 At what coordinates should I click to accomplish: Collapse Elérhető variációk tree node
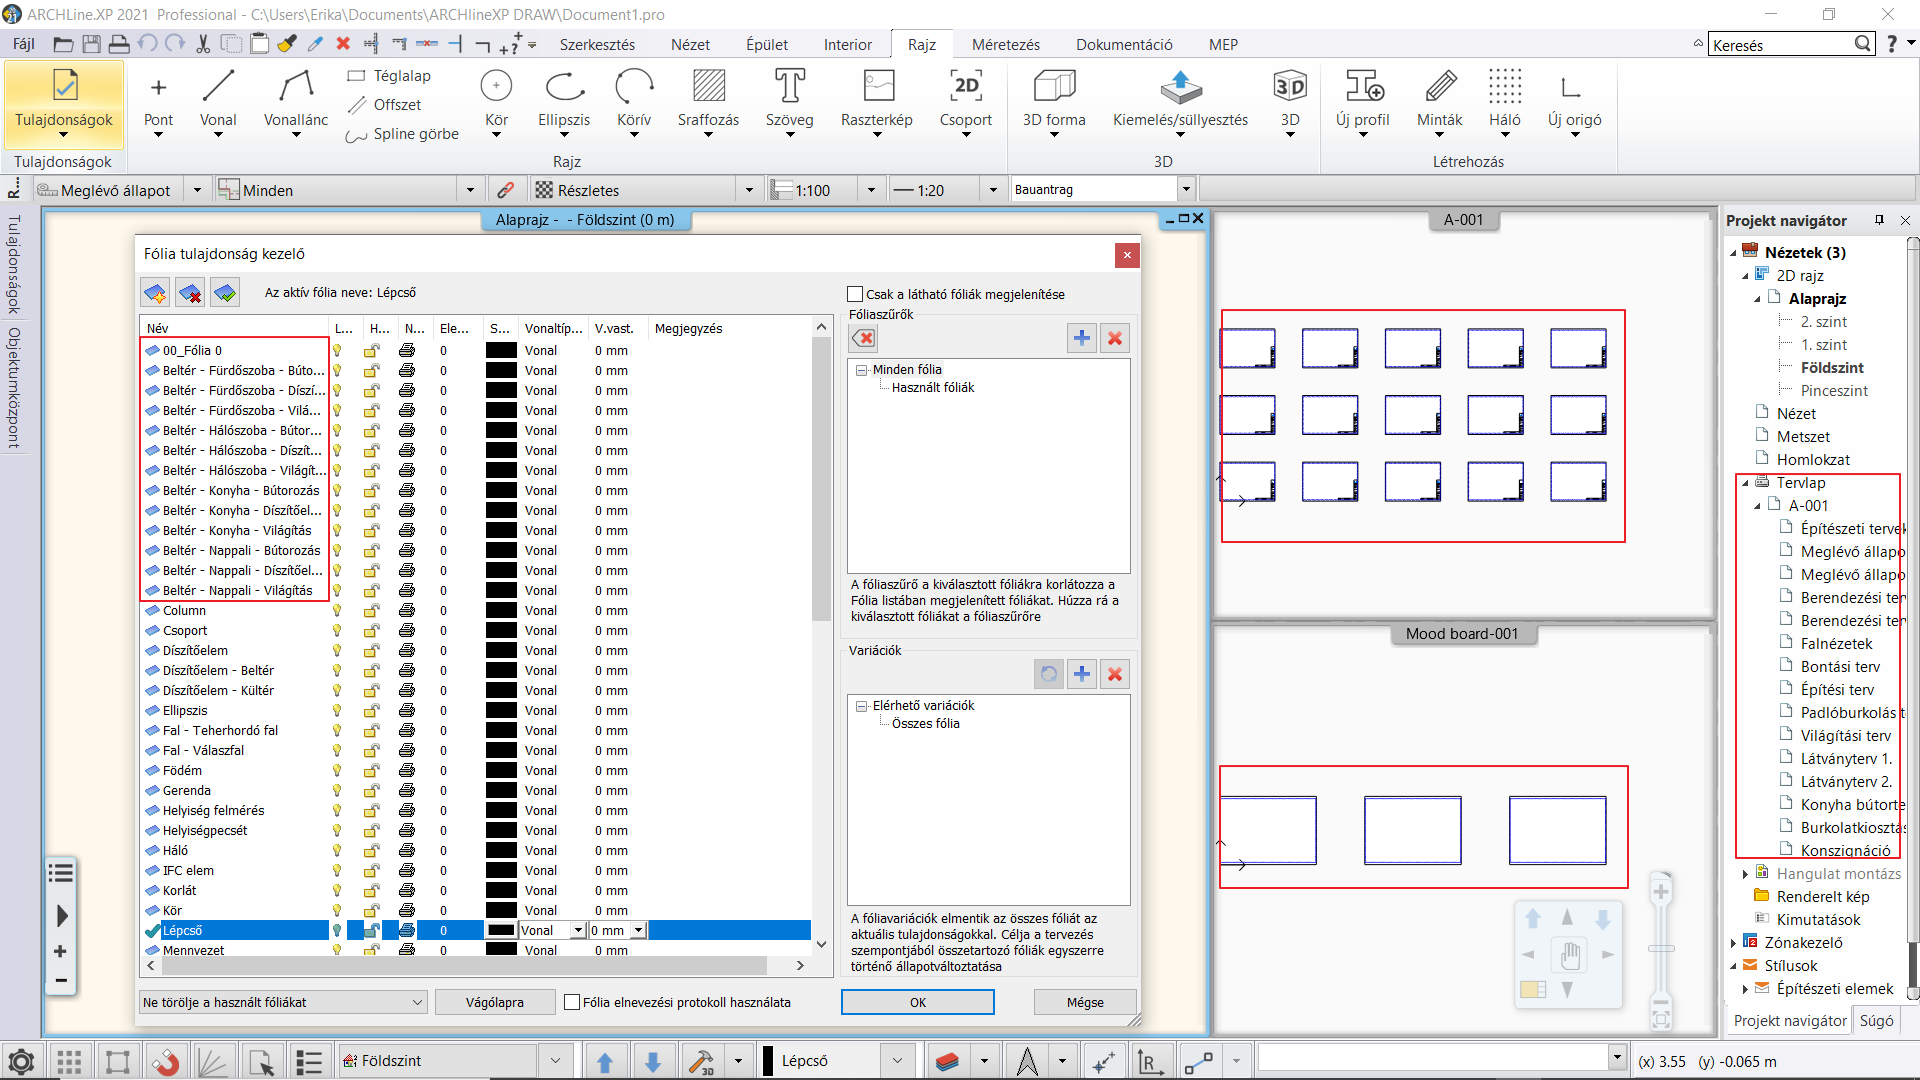coord(861,706)
